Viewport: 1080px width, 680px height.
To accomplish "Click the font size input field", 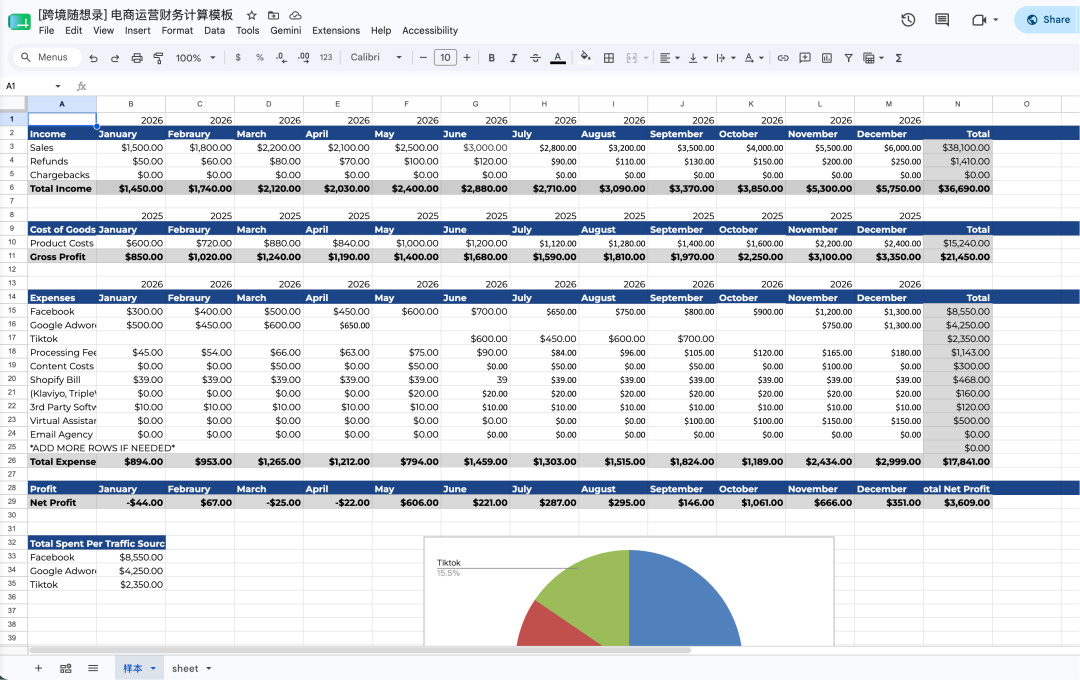I will coord(445,58).
